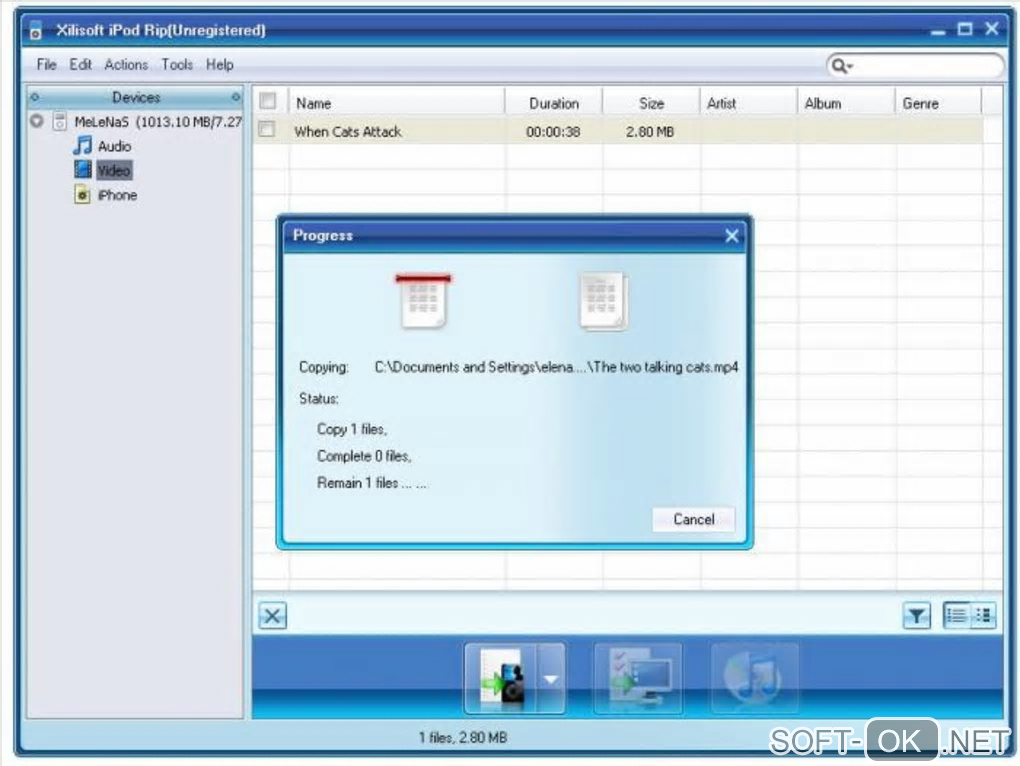Cancel the copying in the Progress dialog
This screenshot has width=1020, height=766.
click(693, 519)
